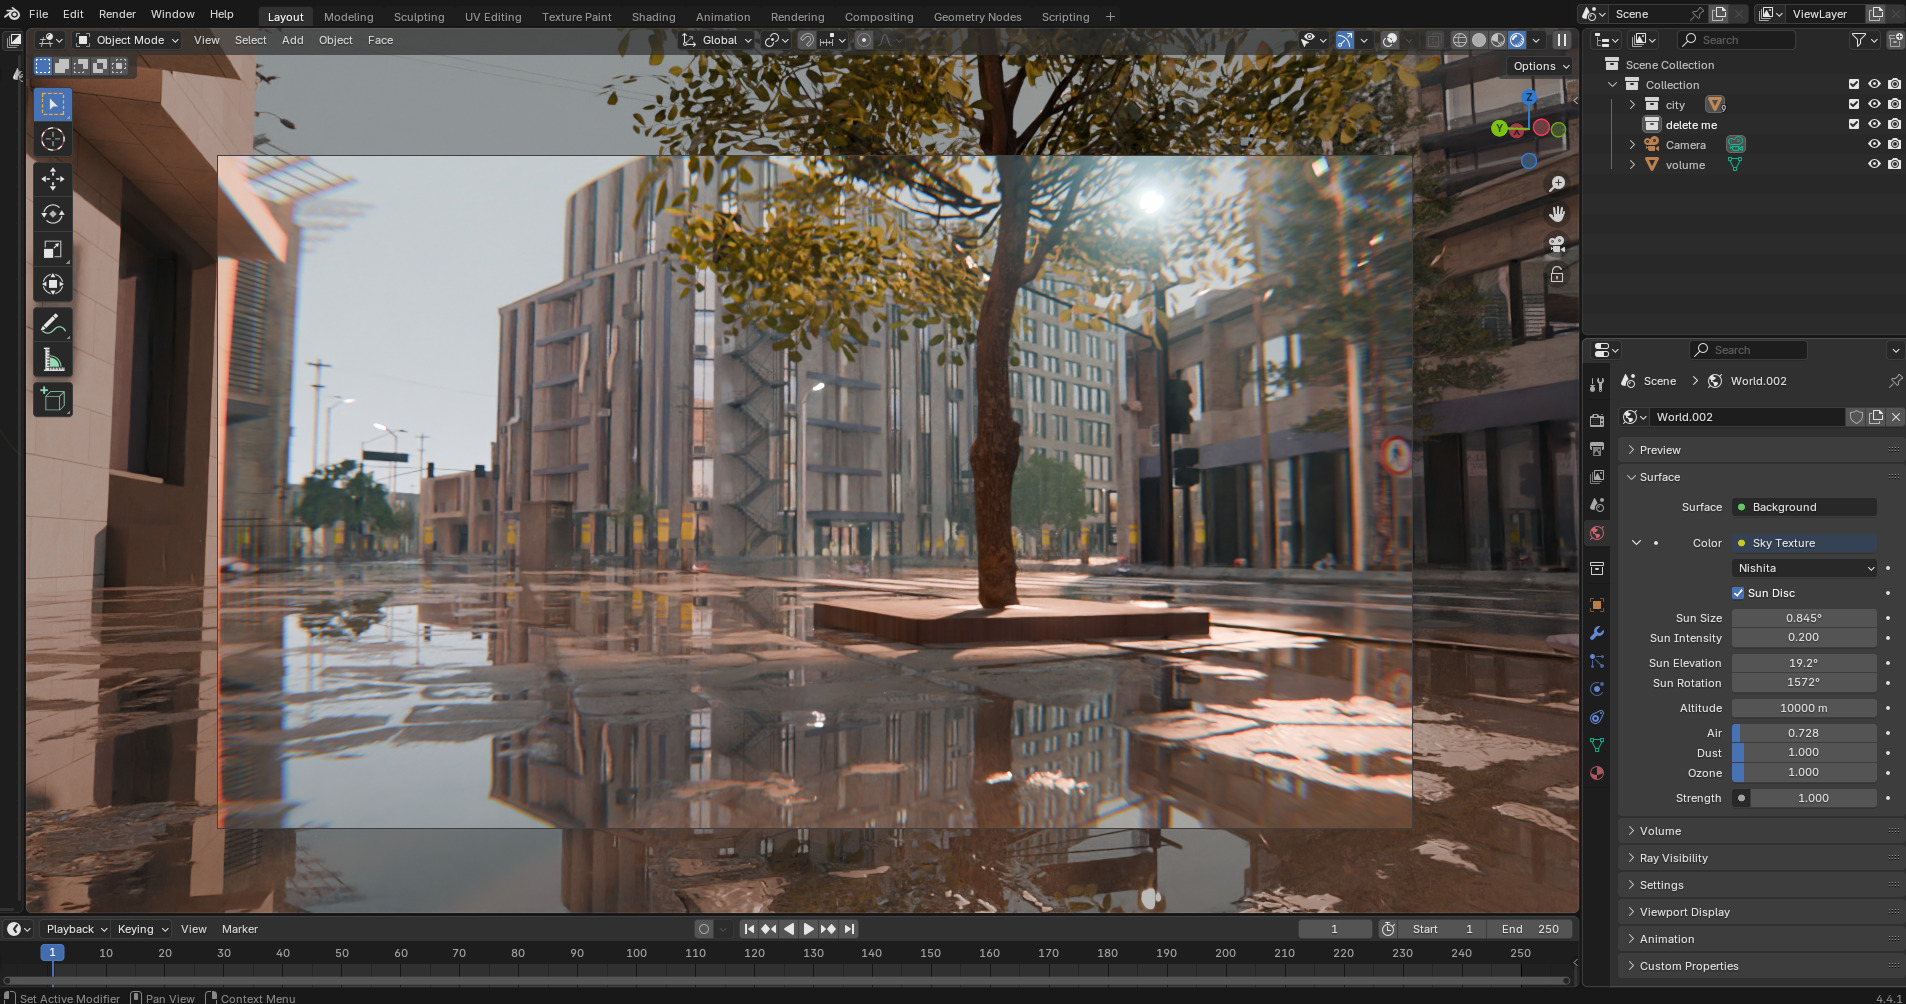The height and width of the screenshot is (1004, 1906).
Task: Open the Particles properties tab
Action: 1597,661
